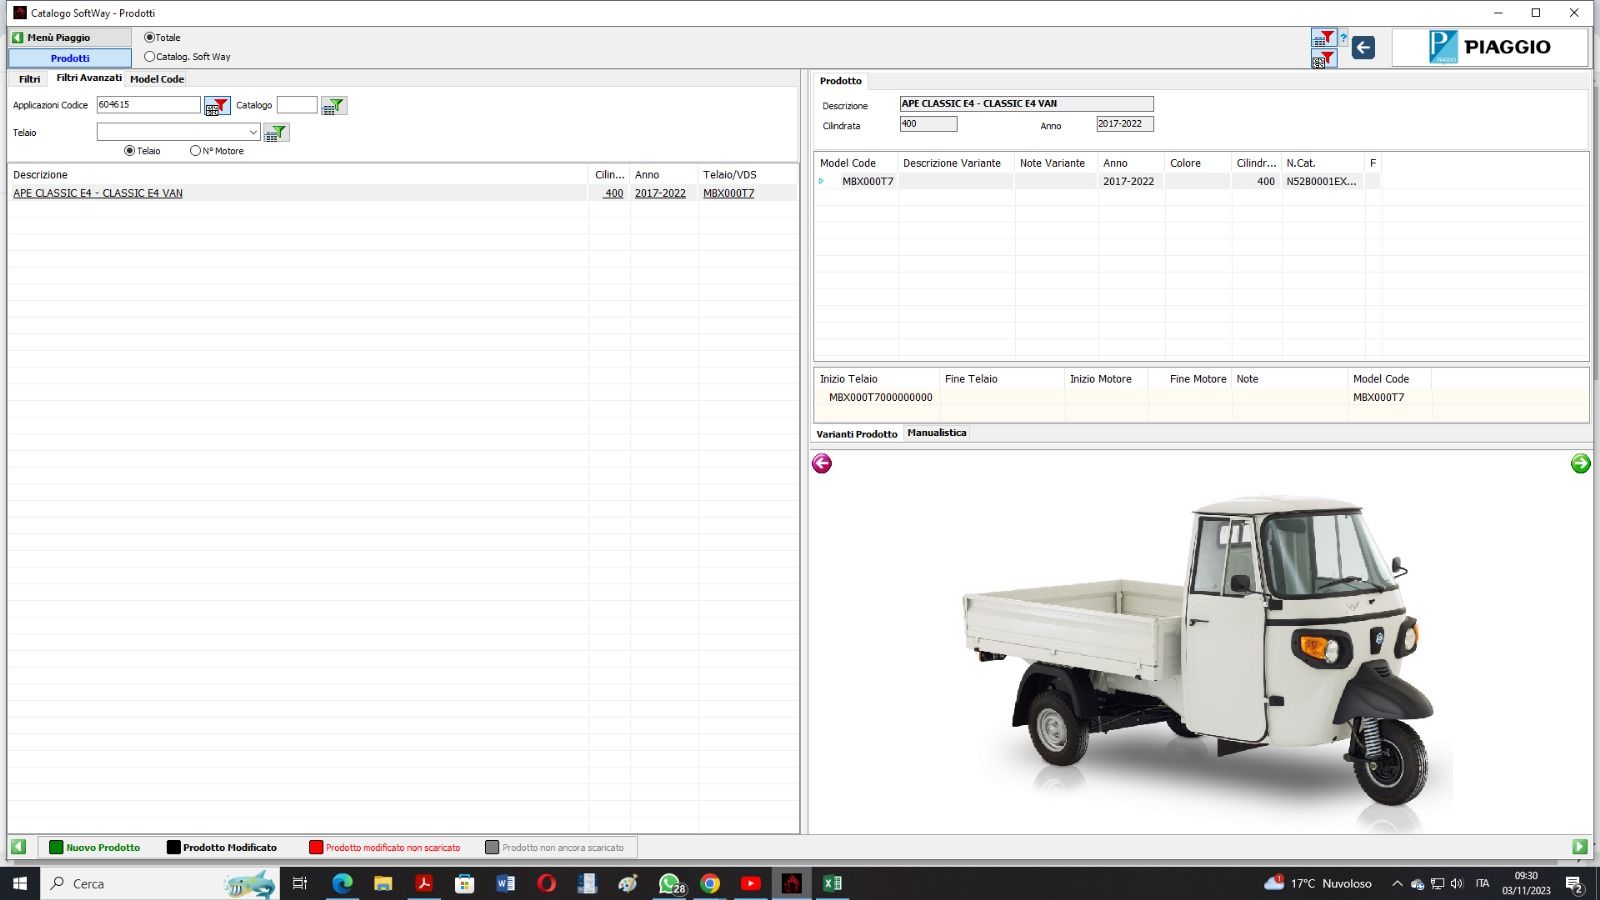Open APE CLASSIC E4 - CLASSIC E4 VAN link
The height and width of the screenshot is (900, 1600).
coord(98,193)
